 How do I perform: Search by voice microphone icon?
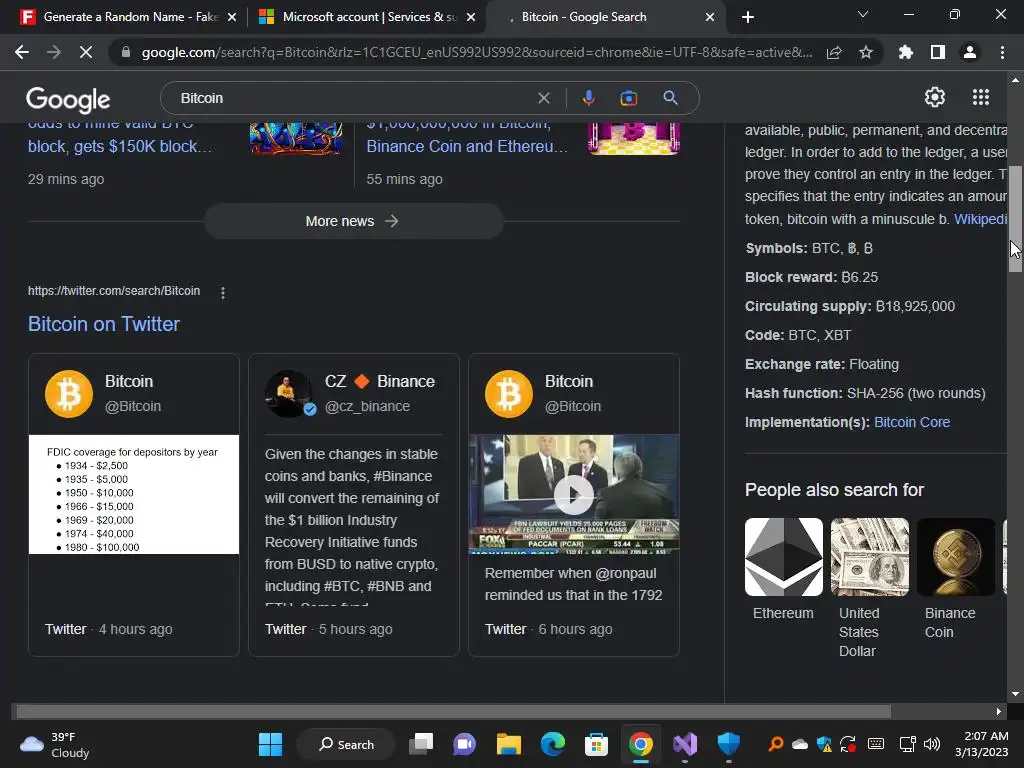(588, 98)
